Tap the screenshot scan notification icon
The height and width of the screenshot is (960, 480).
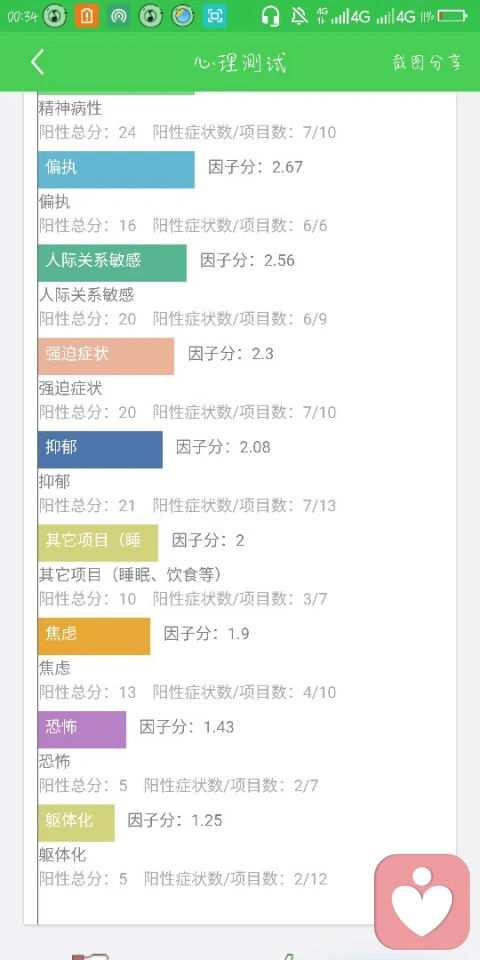tap(214, 17)
